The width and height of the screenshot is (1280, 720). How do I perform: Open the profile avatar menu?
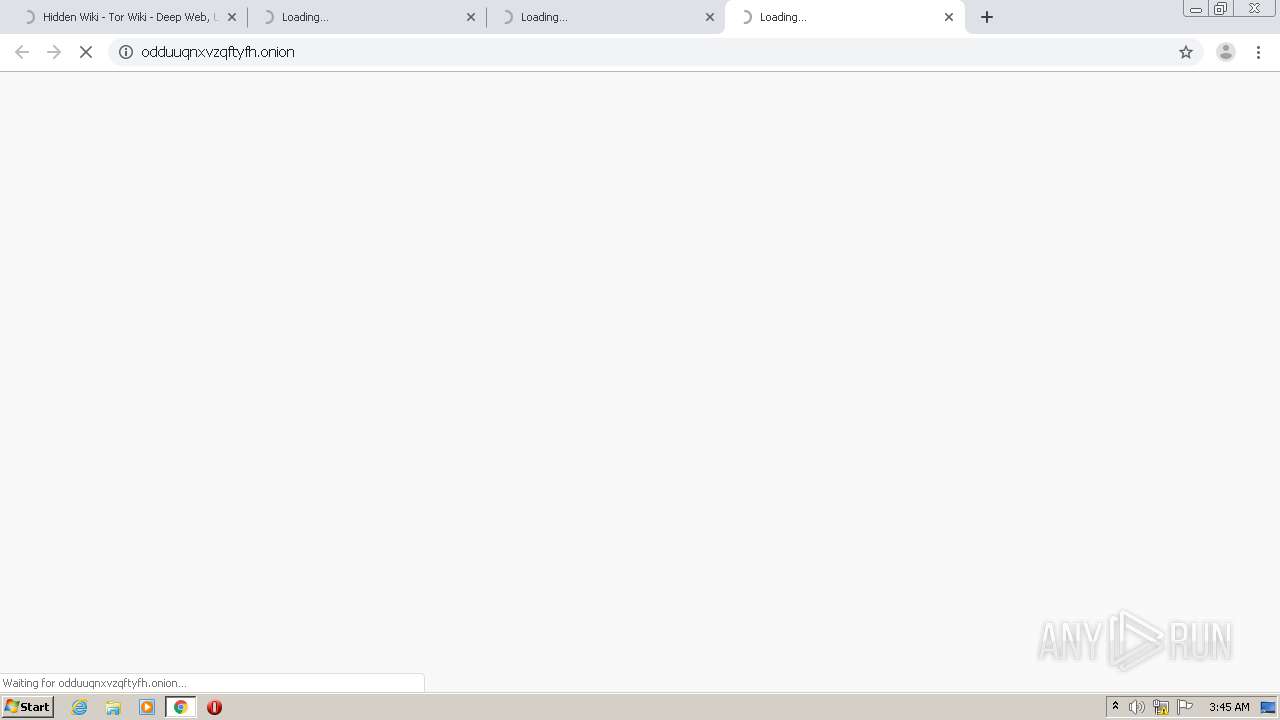1226,52
